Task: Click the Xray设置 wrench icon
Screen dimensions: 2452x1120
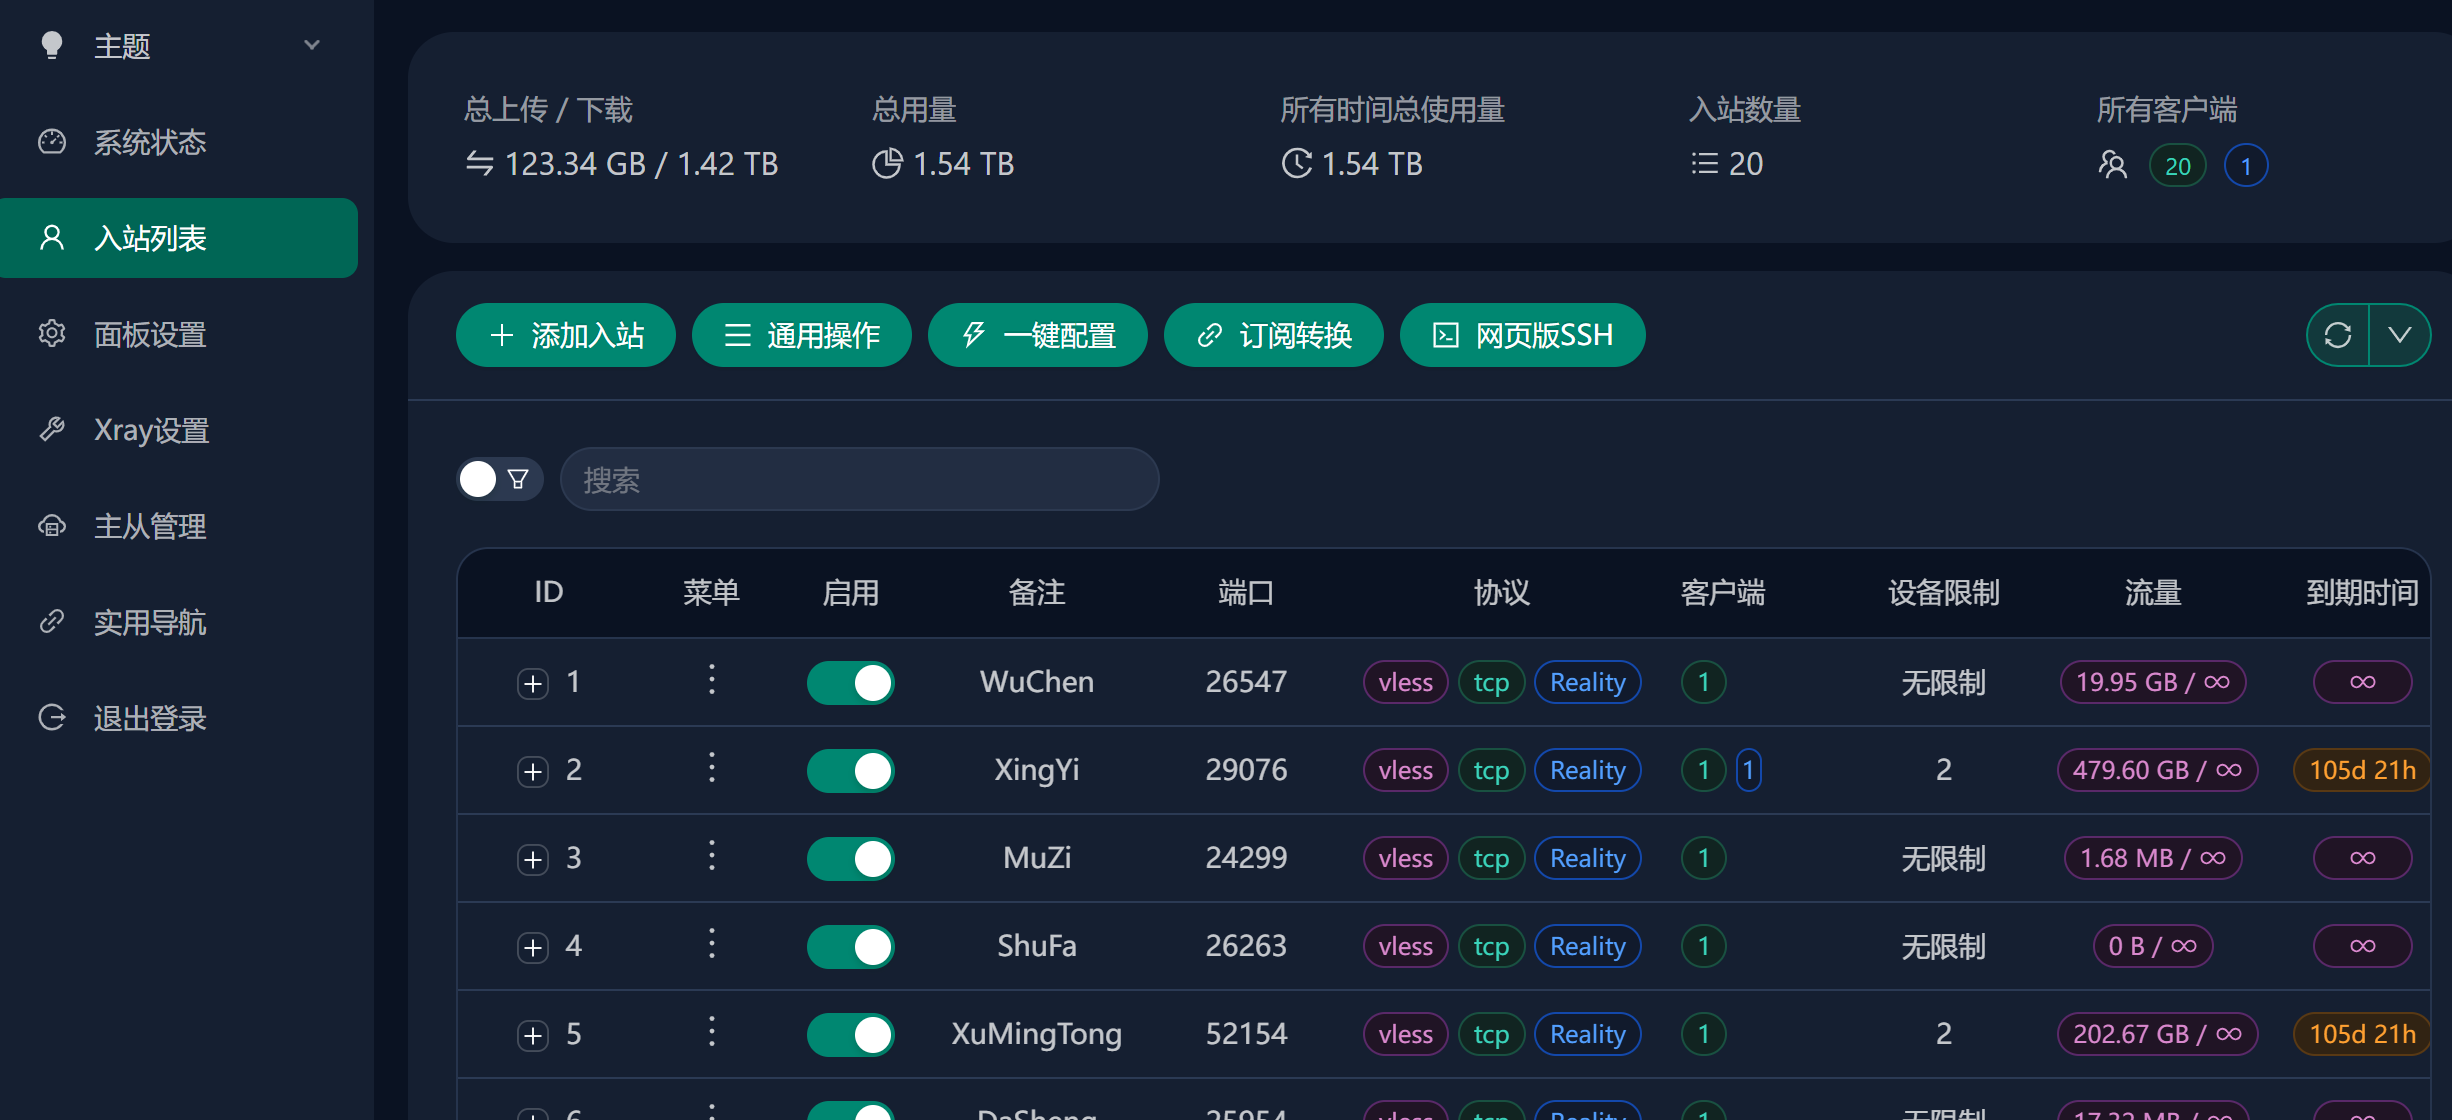Action: tap(52, 430)
